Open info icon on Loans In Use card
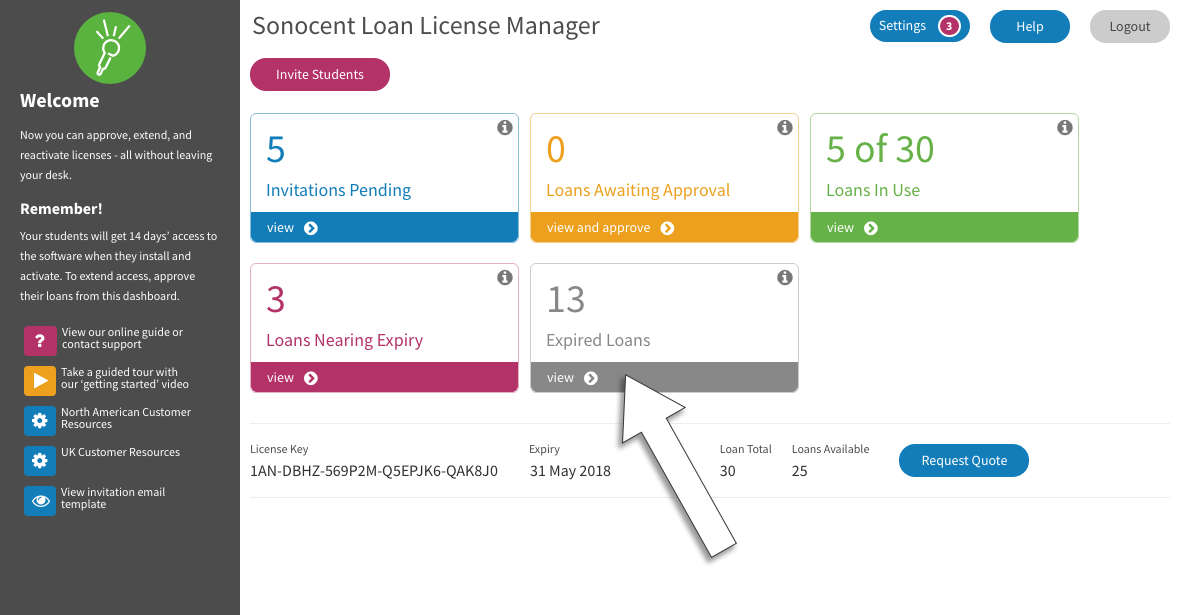Image resolution: width=1200 pixels, height=615 pixels. click(x=1065, y=128)
